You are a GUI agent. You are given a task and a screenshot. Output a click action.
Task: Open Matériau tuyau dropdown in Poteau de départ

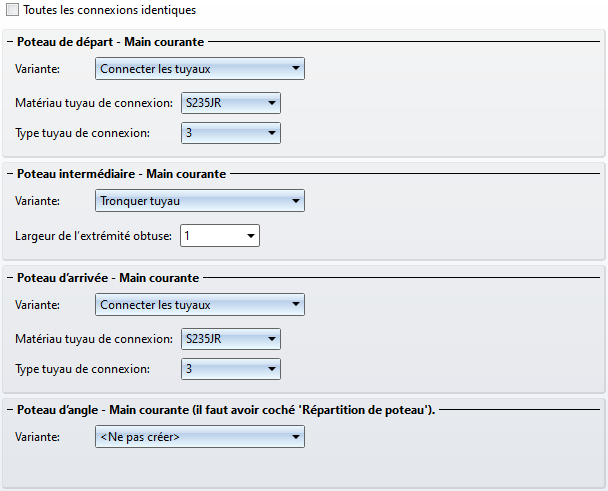[230, 103]
